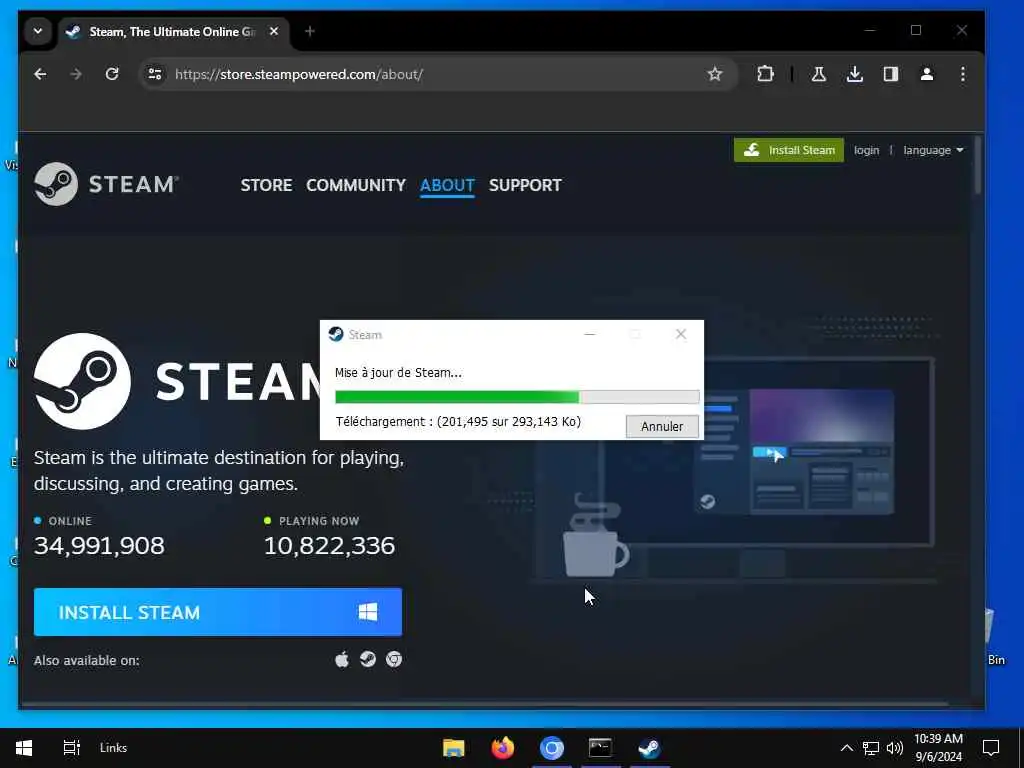Open the STORE menu
1024x768 pixels.
[266, 185]
